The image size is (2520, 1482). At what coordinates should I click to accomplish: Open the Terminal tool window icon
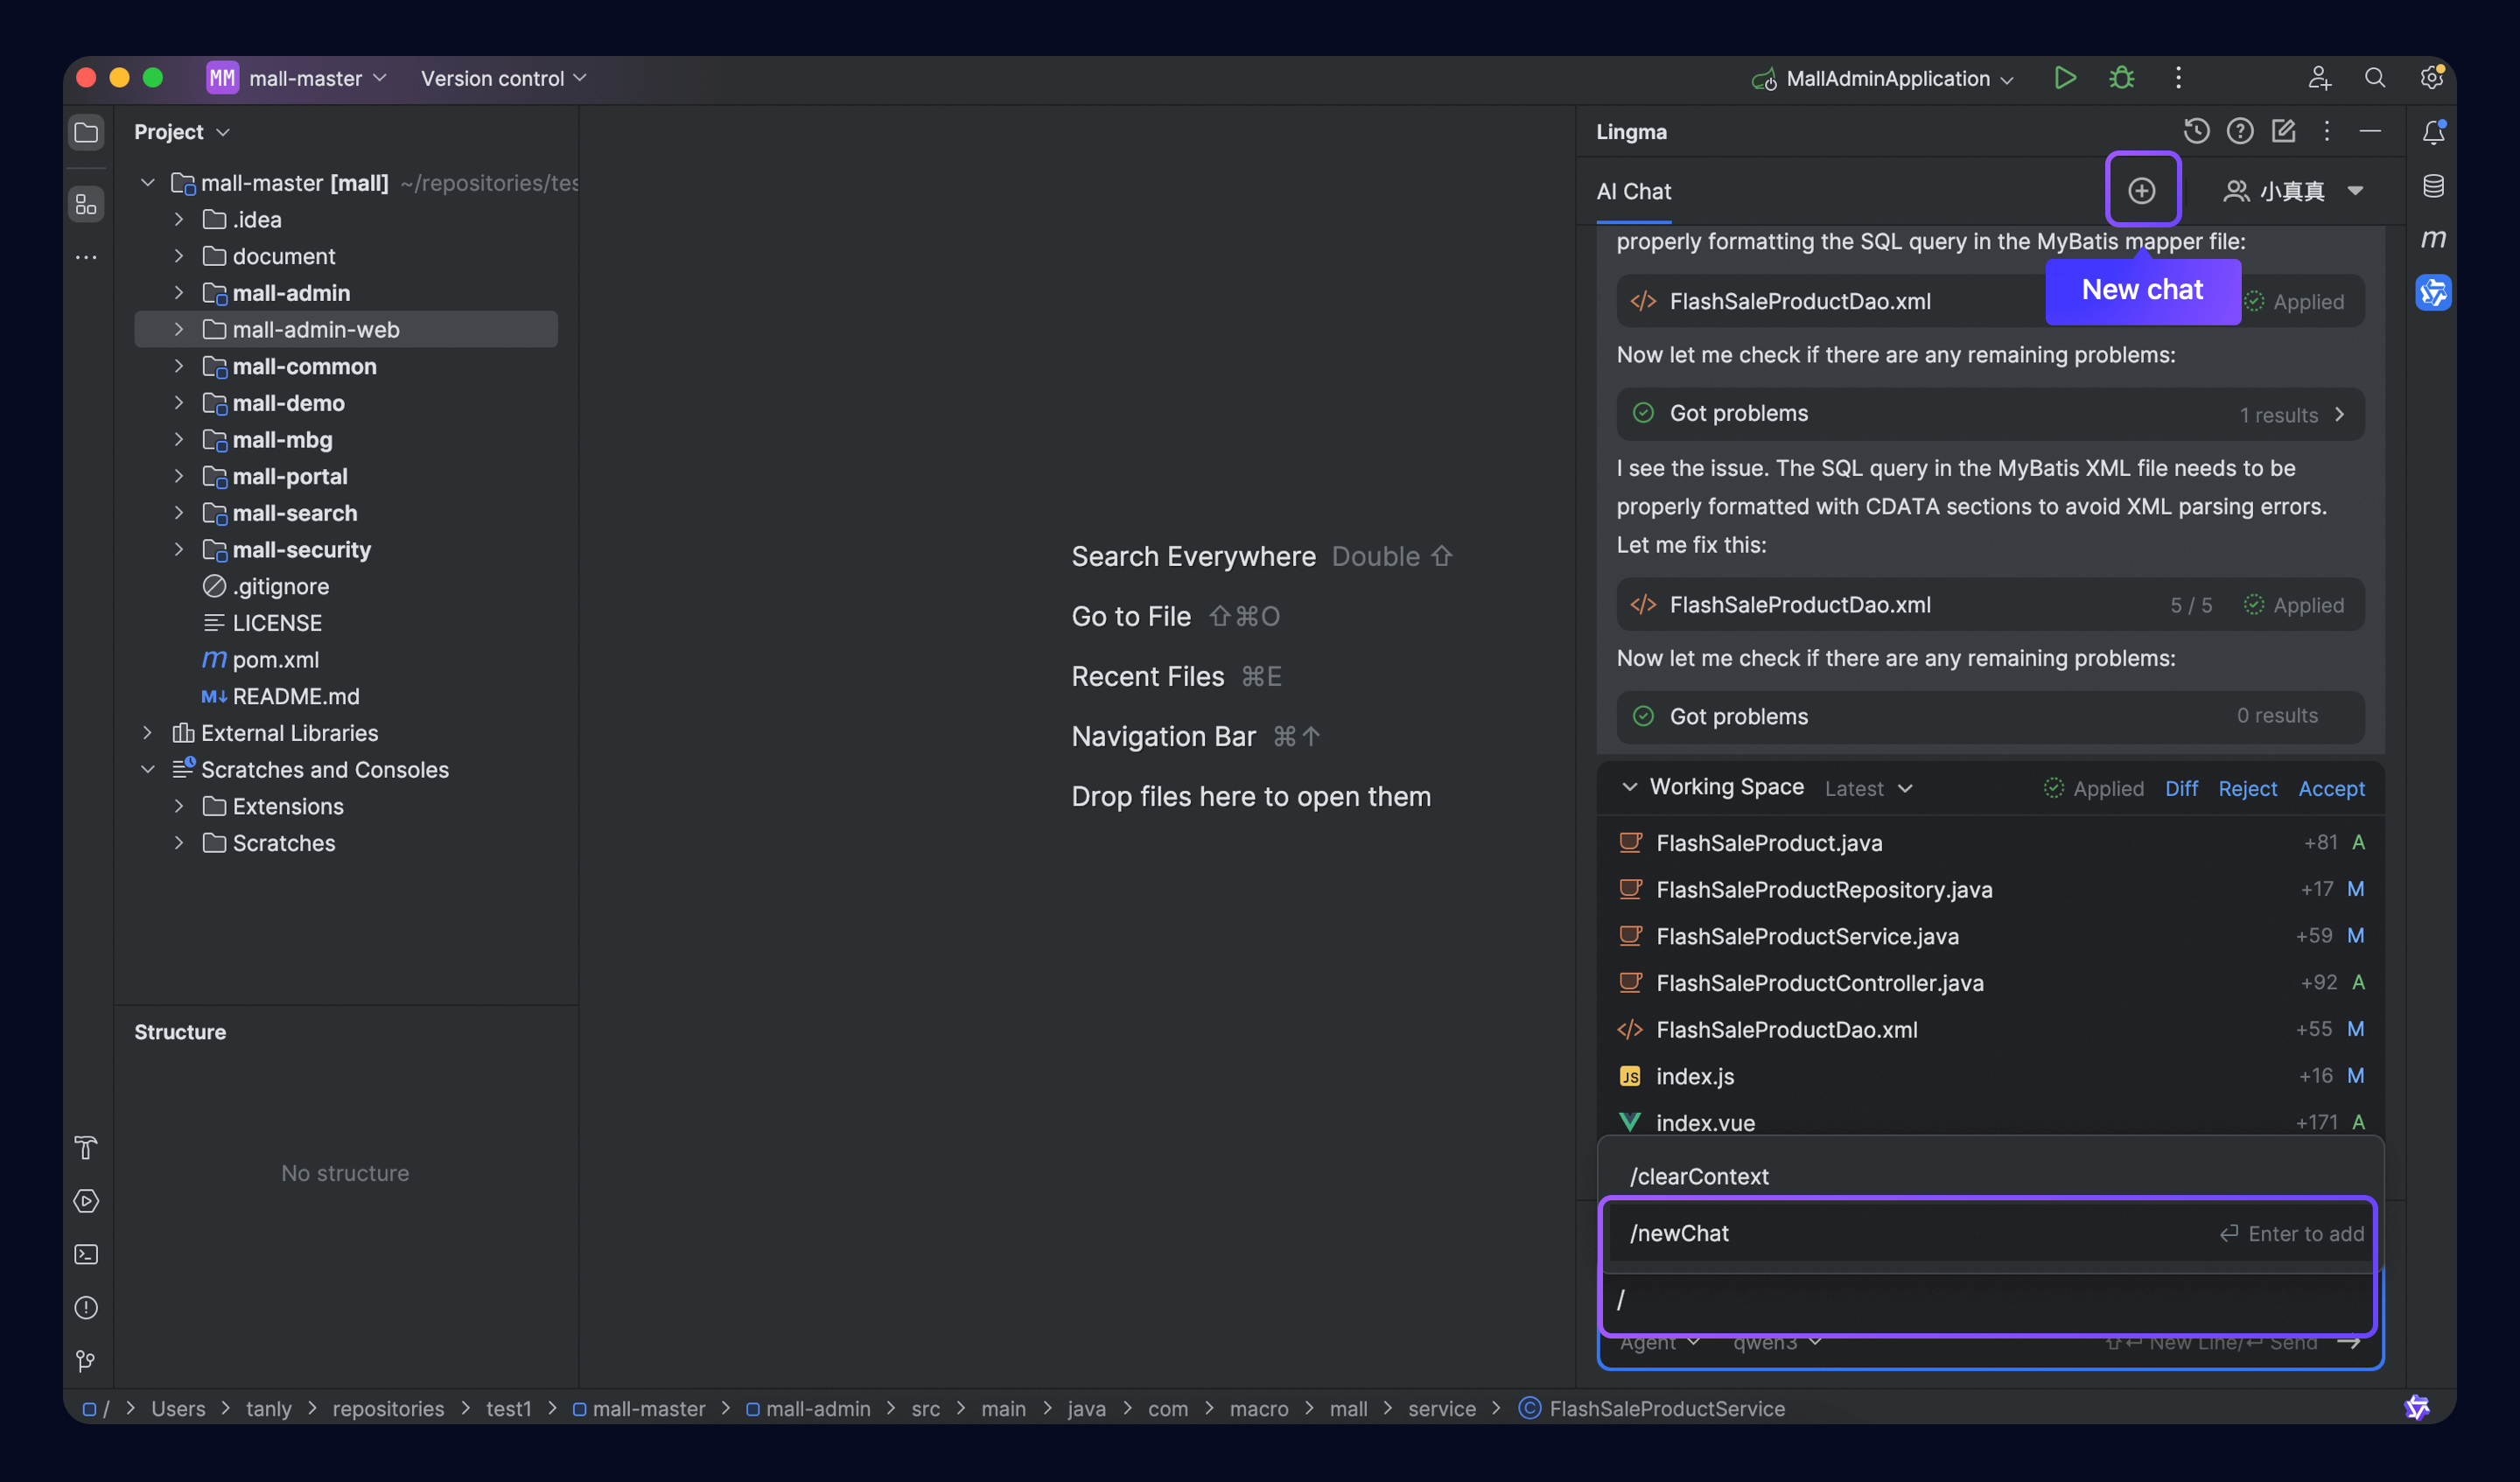86,1254
